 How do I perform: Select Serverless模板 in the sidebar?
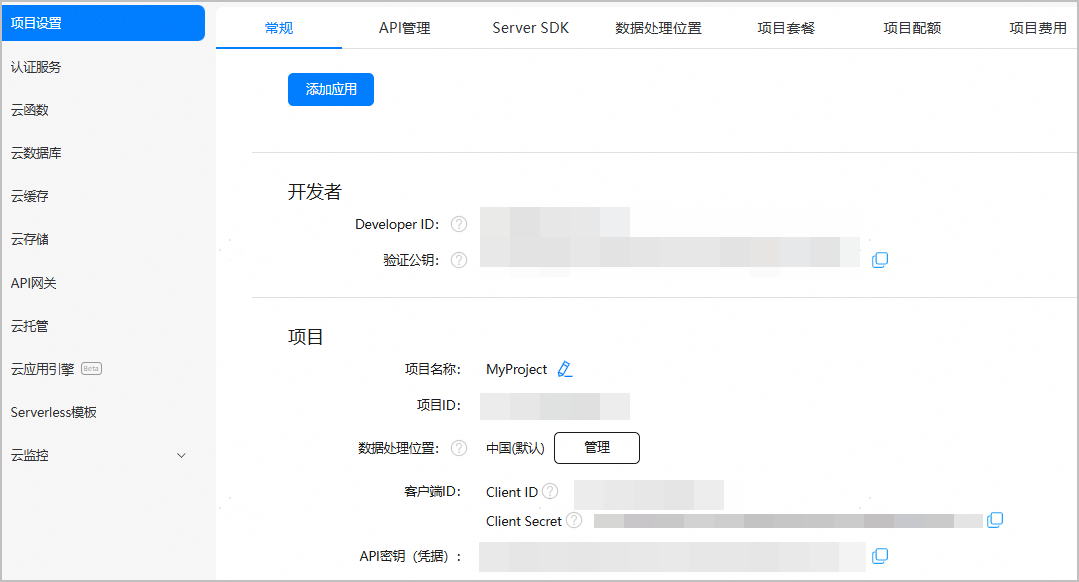click(54, 412)
